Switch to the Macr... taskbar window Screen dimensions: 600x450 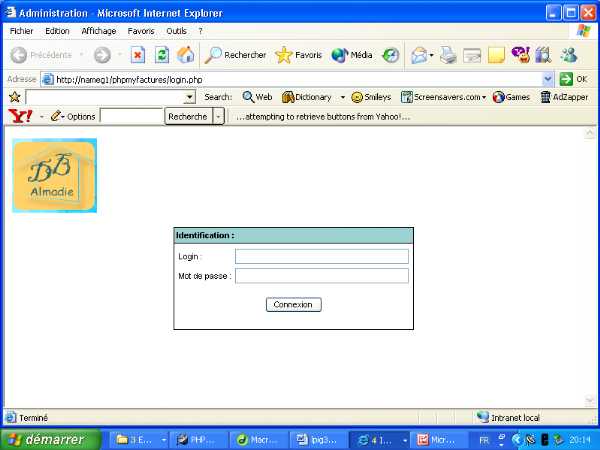coord(258,440)
